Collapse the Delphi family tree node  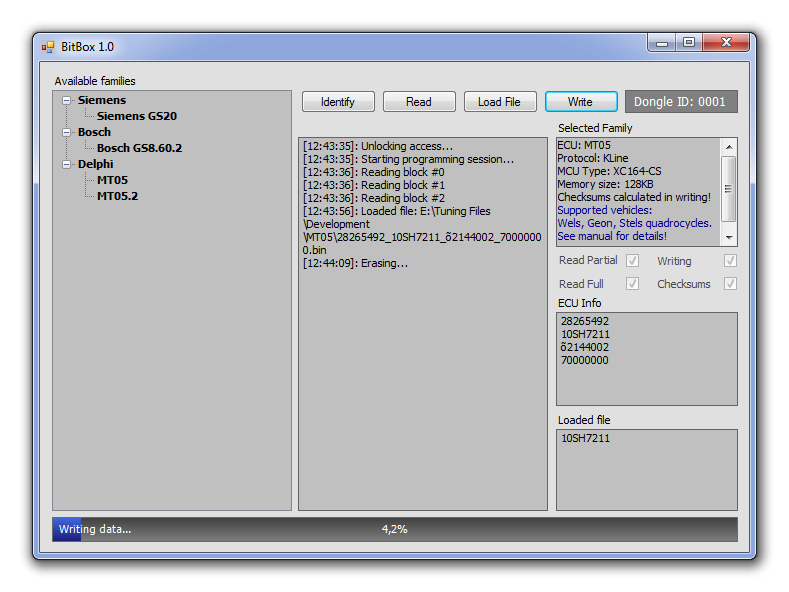pyautogui.click(x=67, y=164)
